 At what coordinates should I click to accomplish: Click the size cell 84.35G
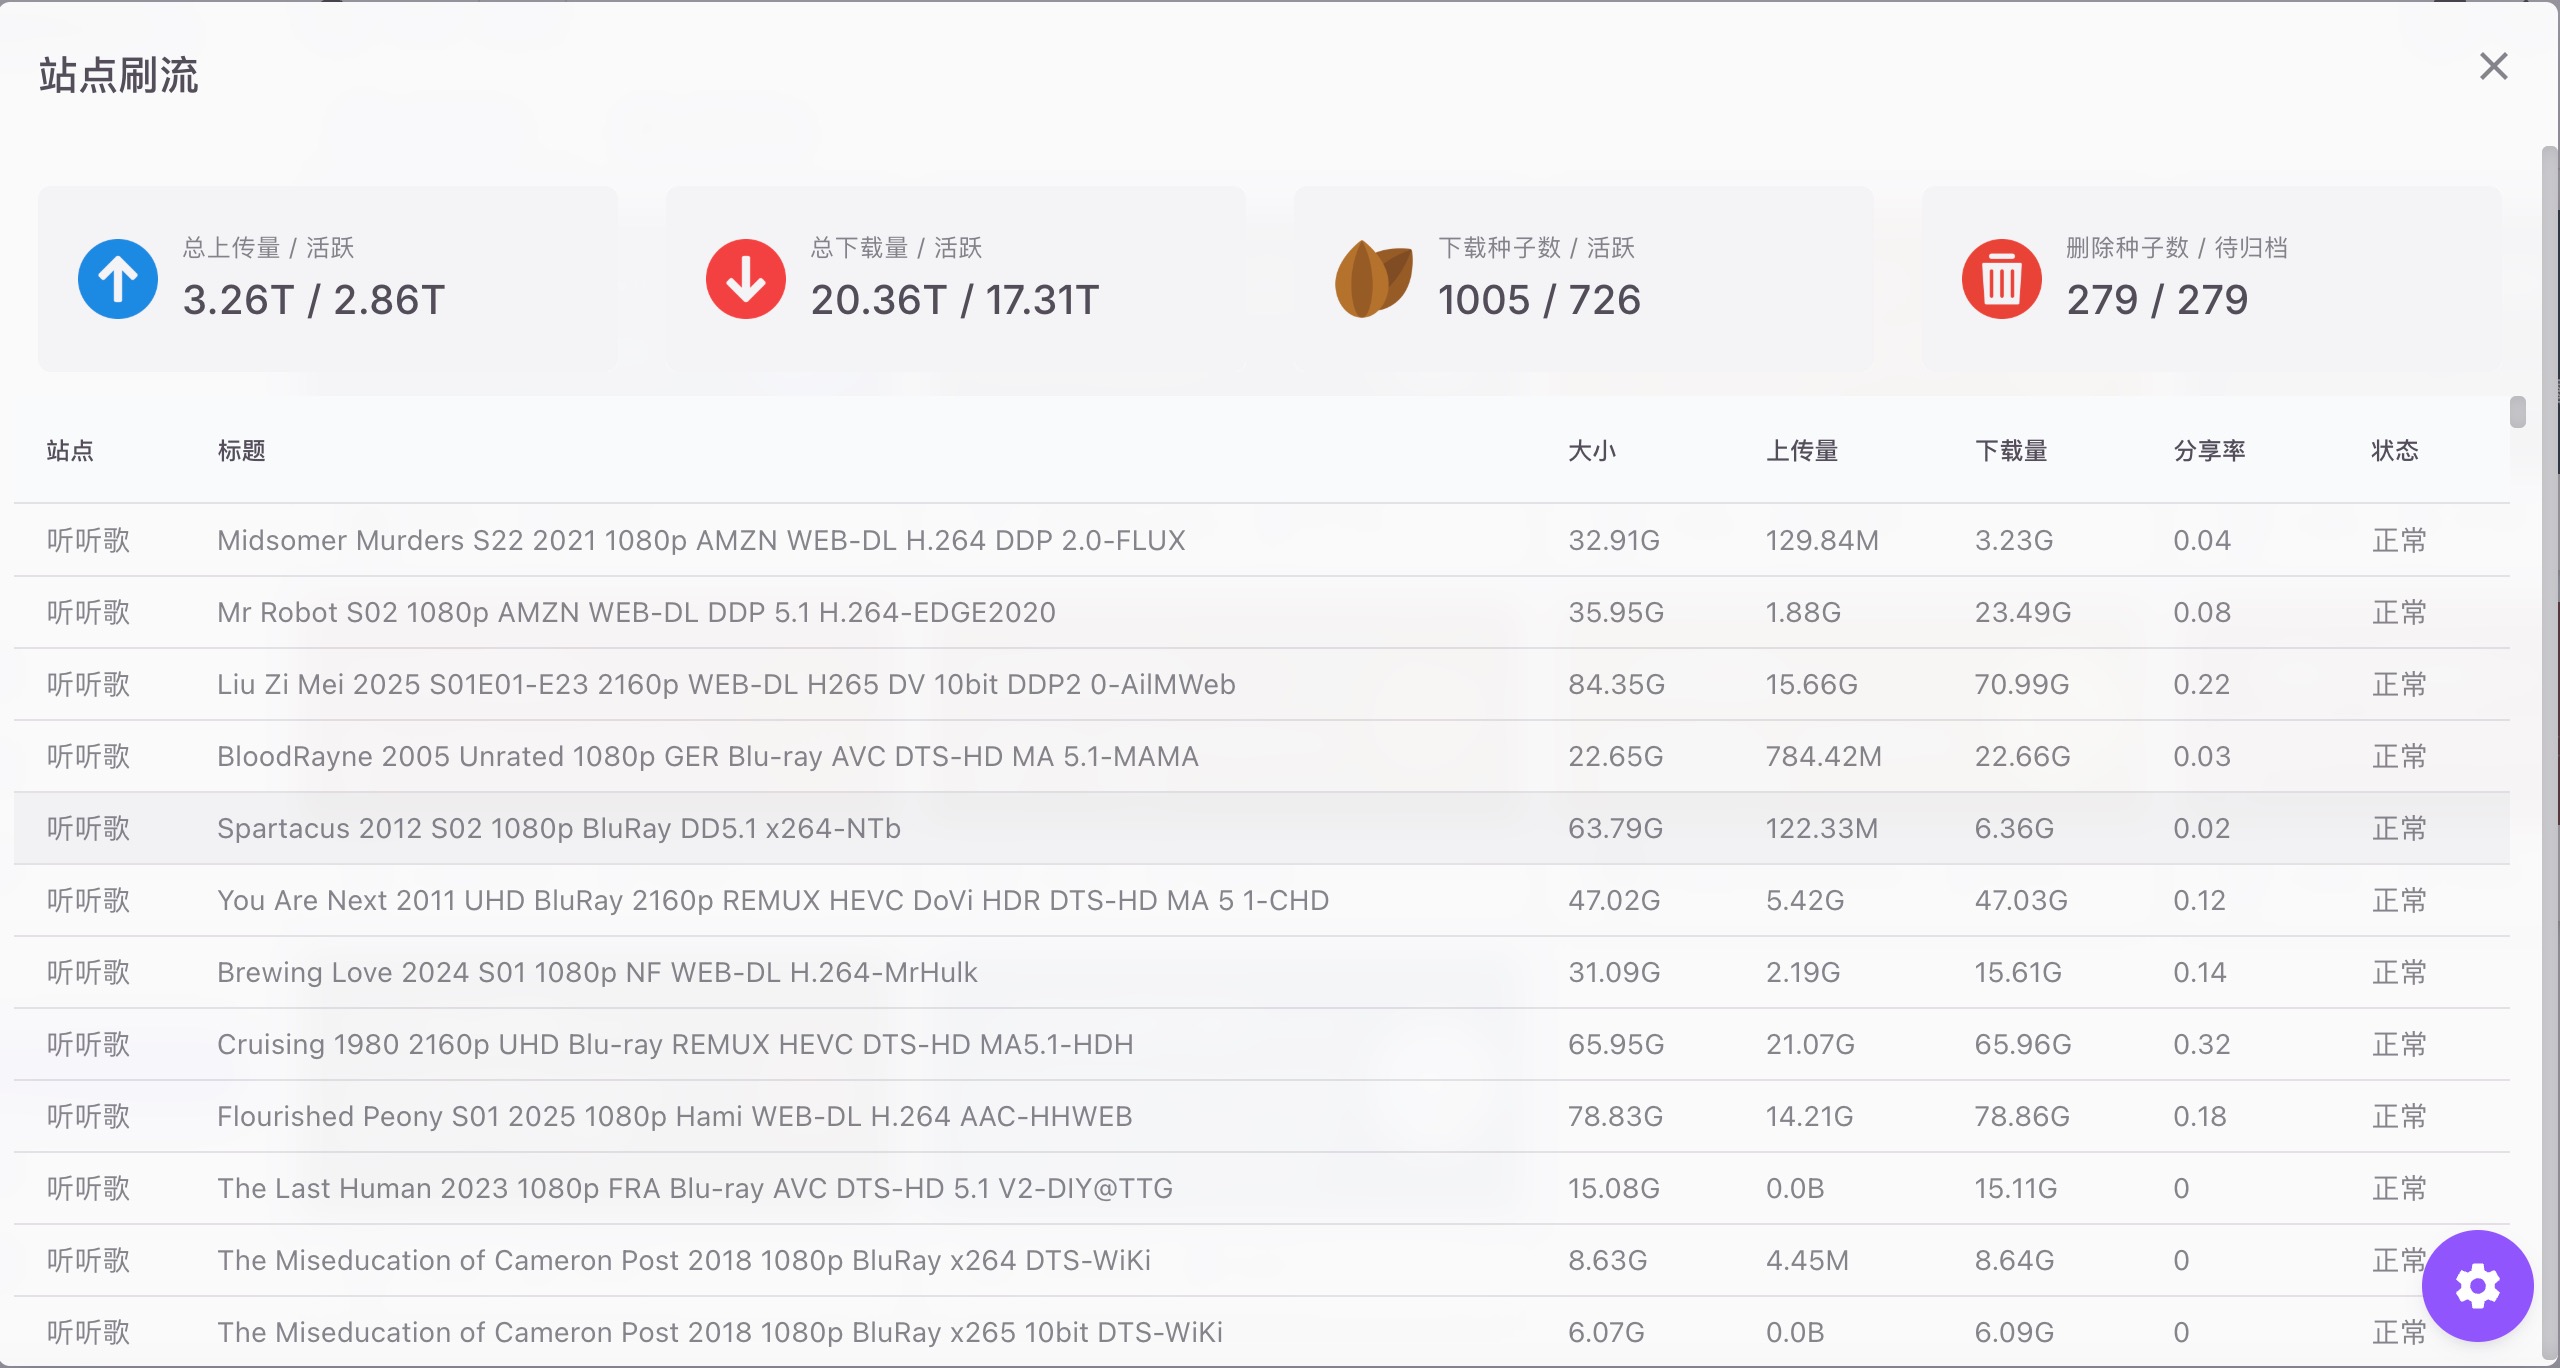click(1617, 684)
